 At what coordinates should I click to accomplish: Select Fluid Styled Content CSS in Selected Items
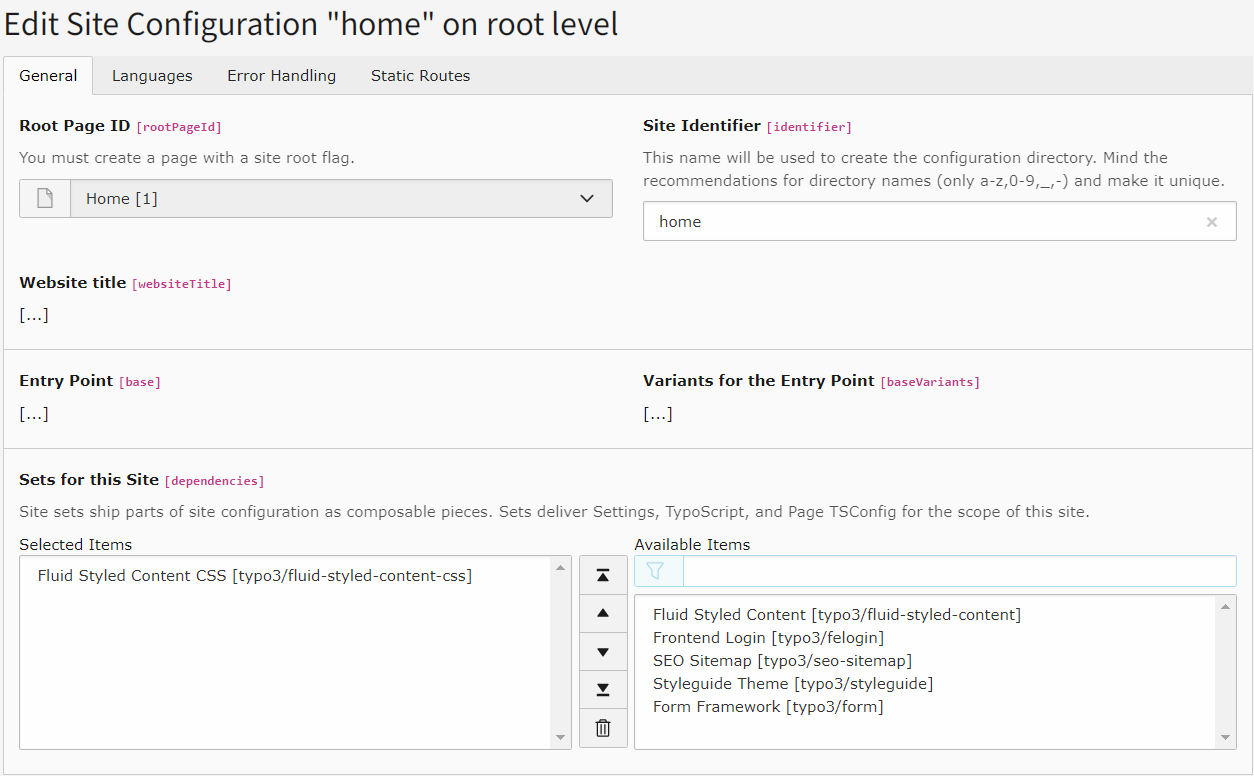tap(254, 576)
